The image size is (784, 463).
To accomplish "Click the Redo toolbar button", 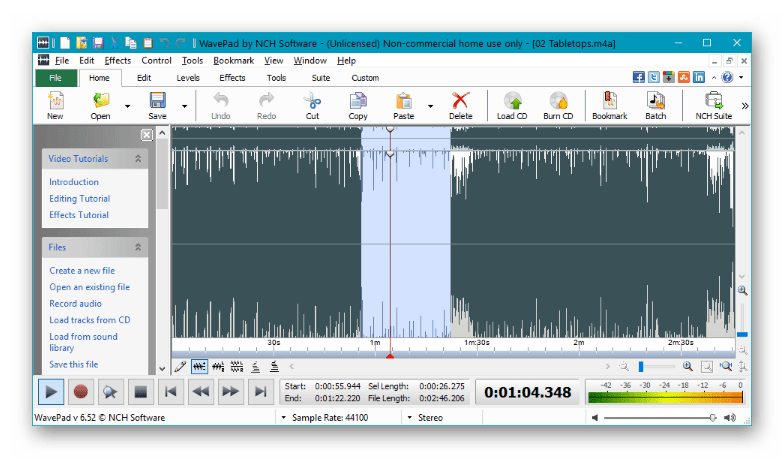I will point(266,106).
